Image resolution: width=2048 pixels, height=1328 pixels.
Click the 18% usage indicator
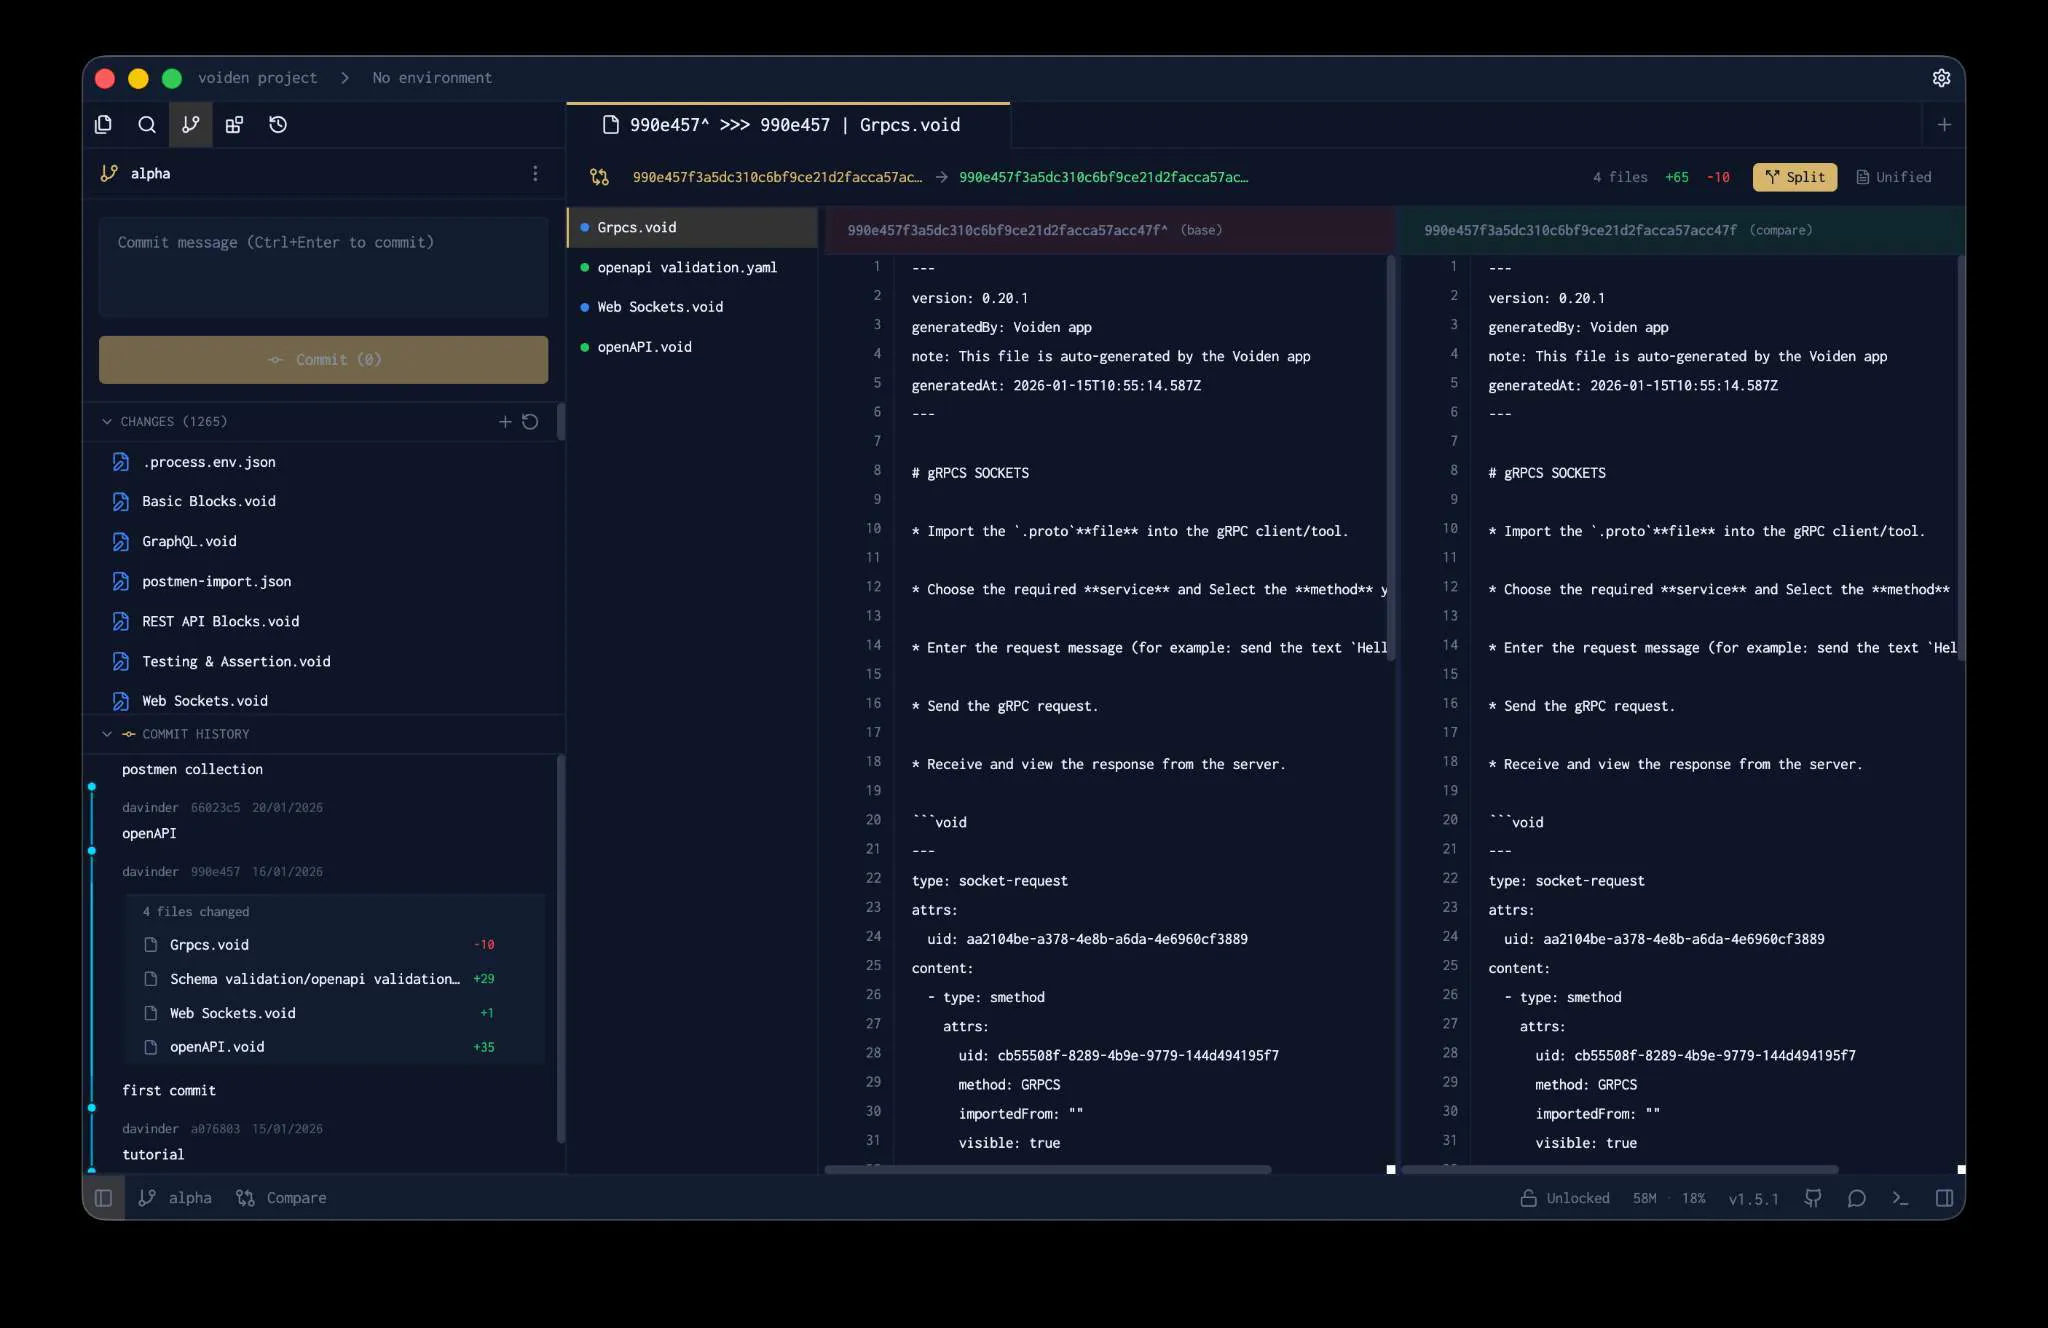(x=1693, y=1198)
